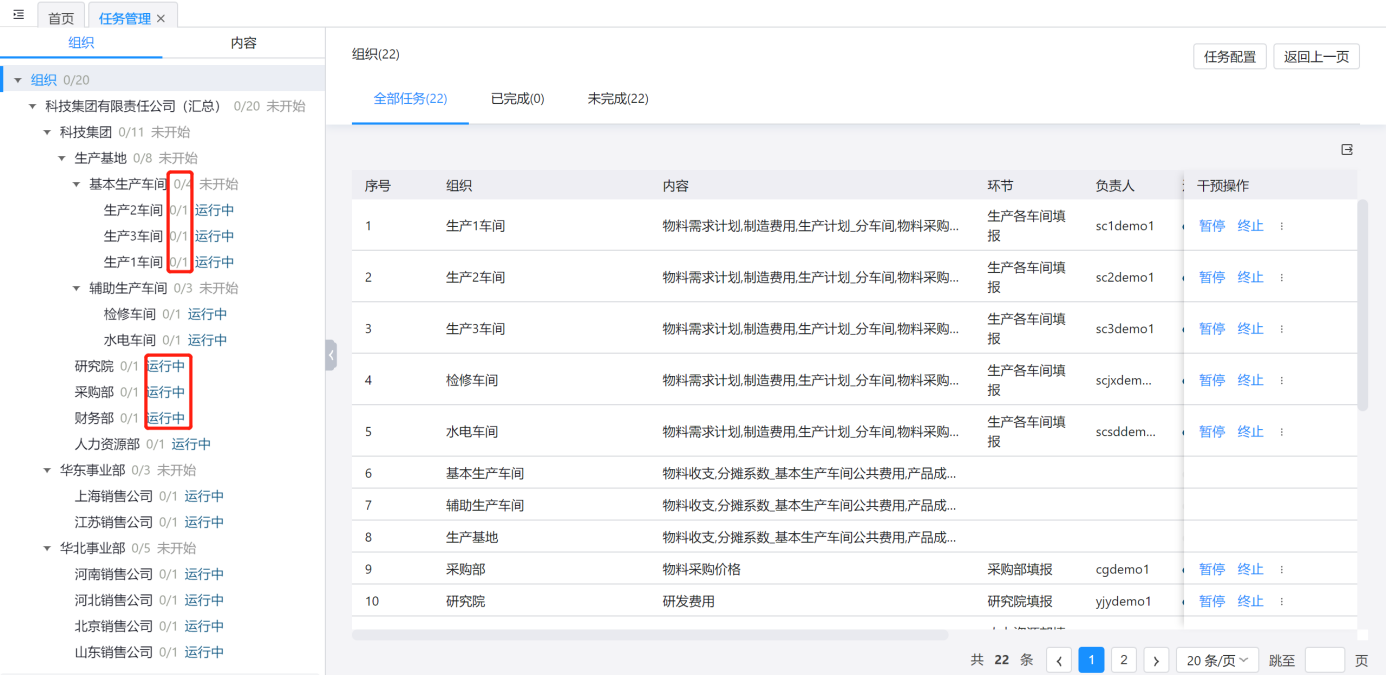Image resolution: width=1386 pixels, height=675 pixels.
Task: Collapse the 华东事业部 tree node
Action: pos(48,470)
